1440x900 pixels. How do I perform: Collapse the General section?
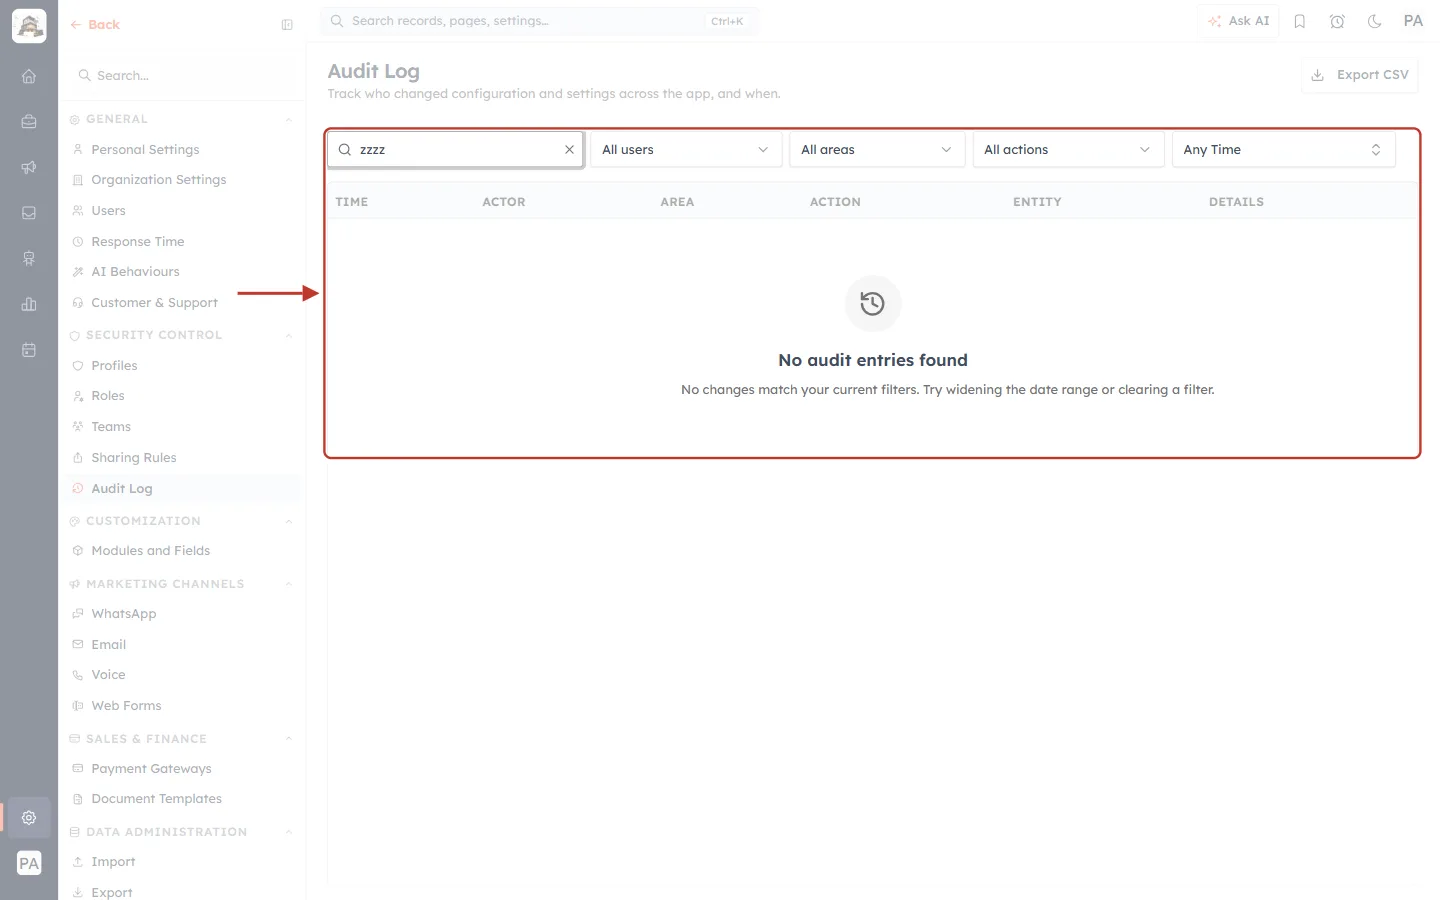pyautogui.click(x=289, y=119)
